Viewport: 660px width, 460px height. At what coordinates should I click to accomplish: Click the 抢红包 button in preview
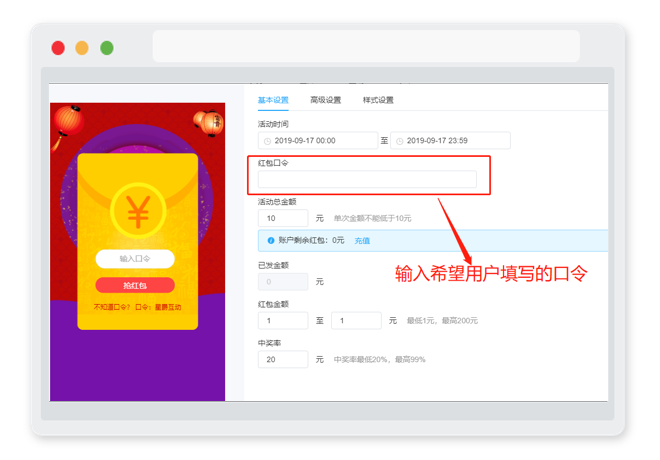135,285
